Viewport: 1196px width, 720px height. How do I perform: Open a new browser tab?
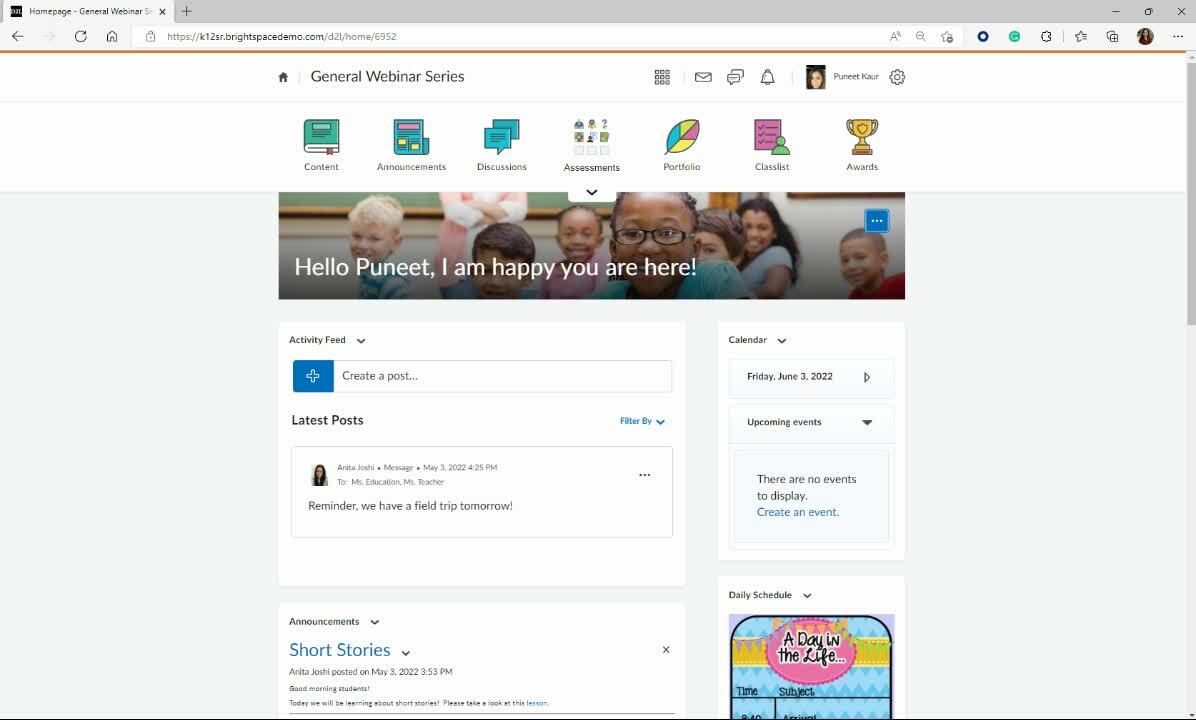(186, 11)
